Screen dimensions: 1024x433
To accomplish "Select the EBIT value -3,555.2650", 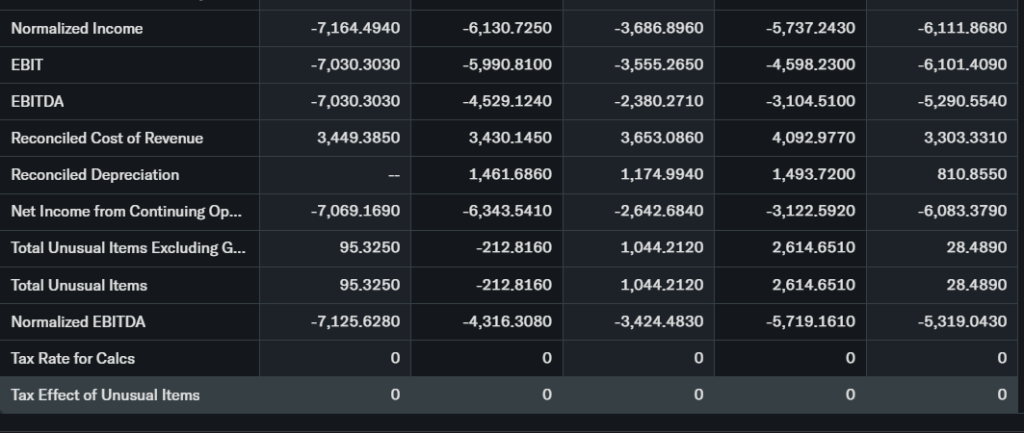I will 659,65.
